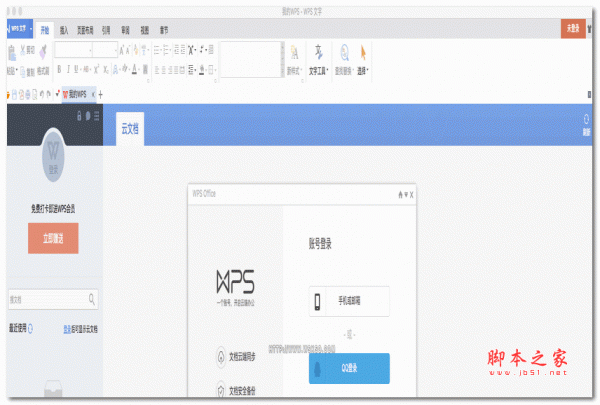Screen dimensions: 600x405
Task: Toggle strikethrough formatting
Action: coord(86,69)
